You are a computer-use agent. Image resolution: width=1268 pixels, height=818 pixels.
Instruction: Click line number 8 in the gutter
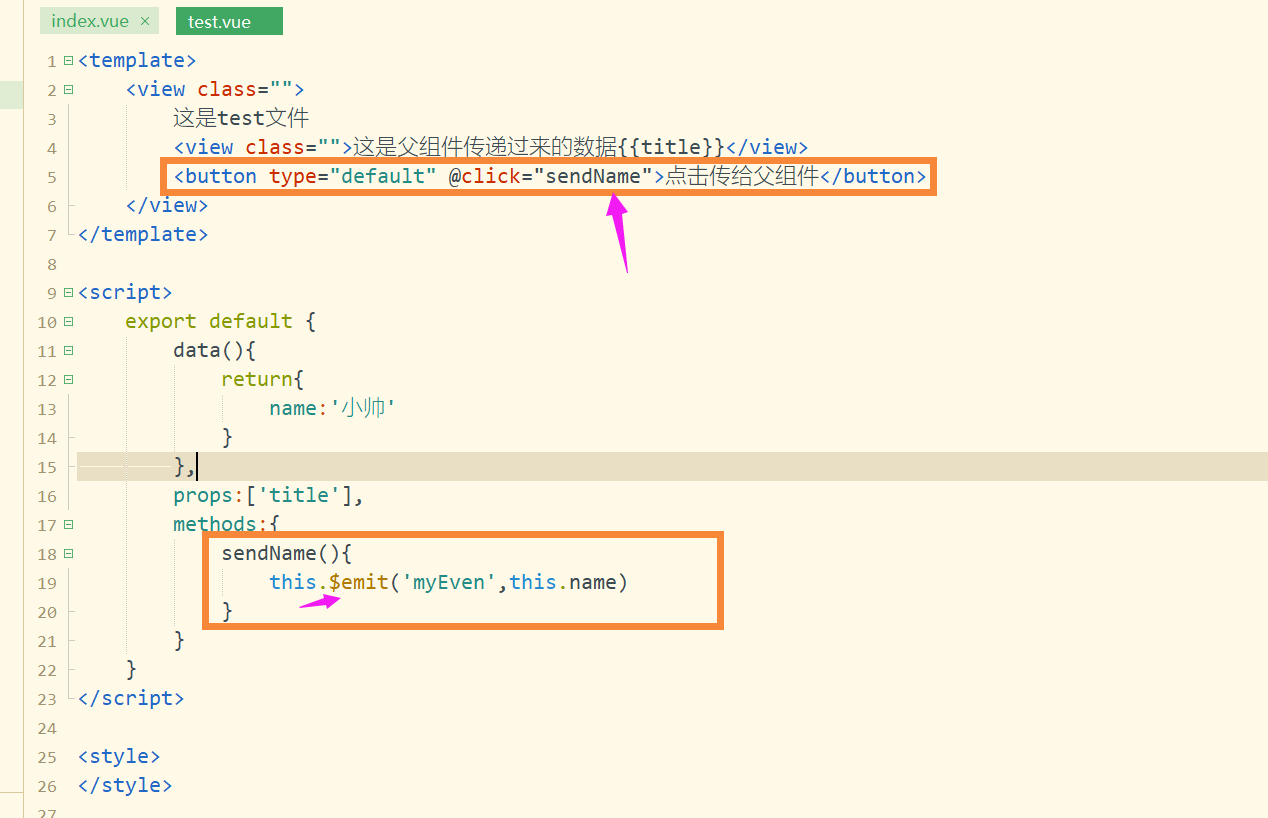click(52, 264)
